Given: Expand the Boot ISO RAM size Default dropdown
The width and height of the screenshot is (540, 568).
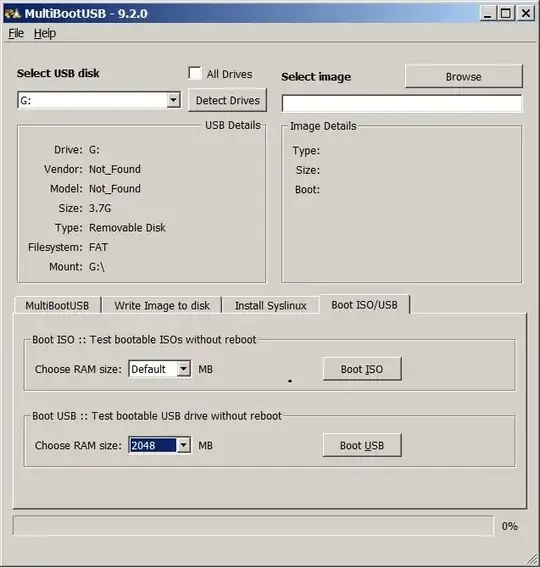Looking at the screenshot, I should (184, 369).
